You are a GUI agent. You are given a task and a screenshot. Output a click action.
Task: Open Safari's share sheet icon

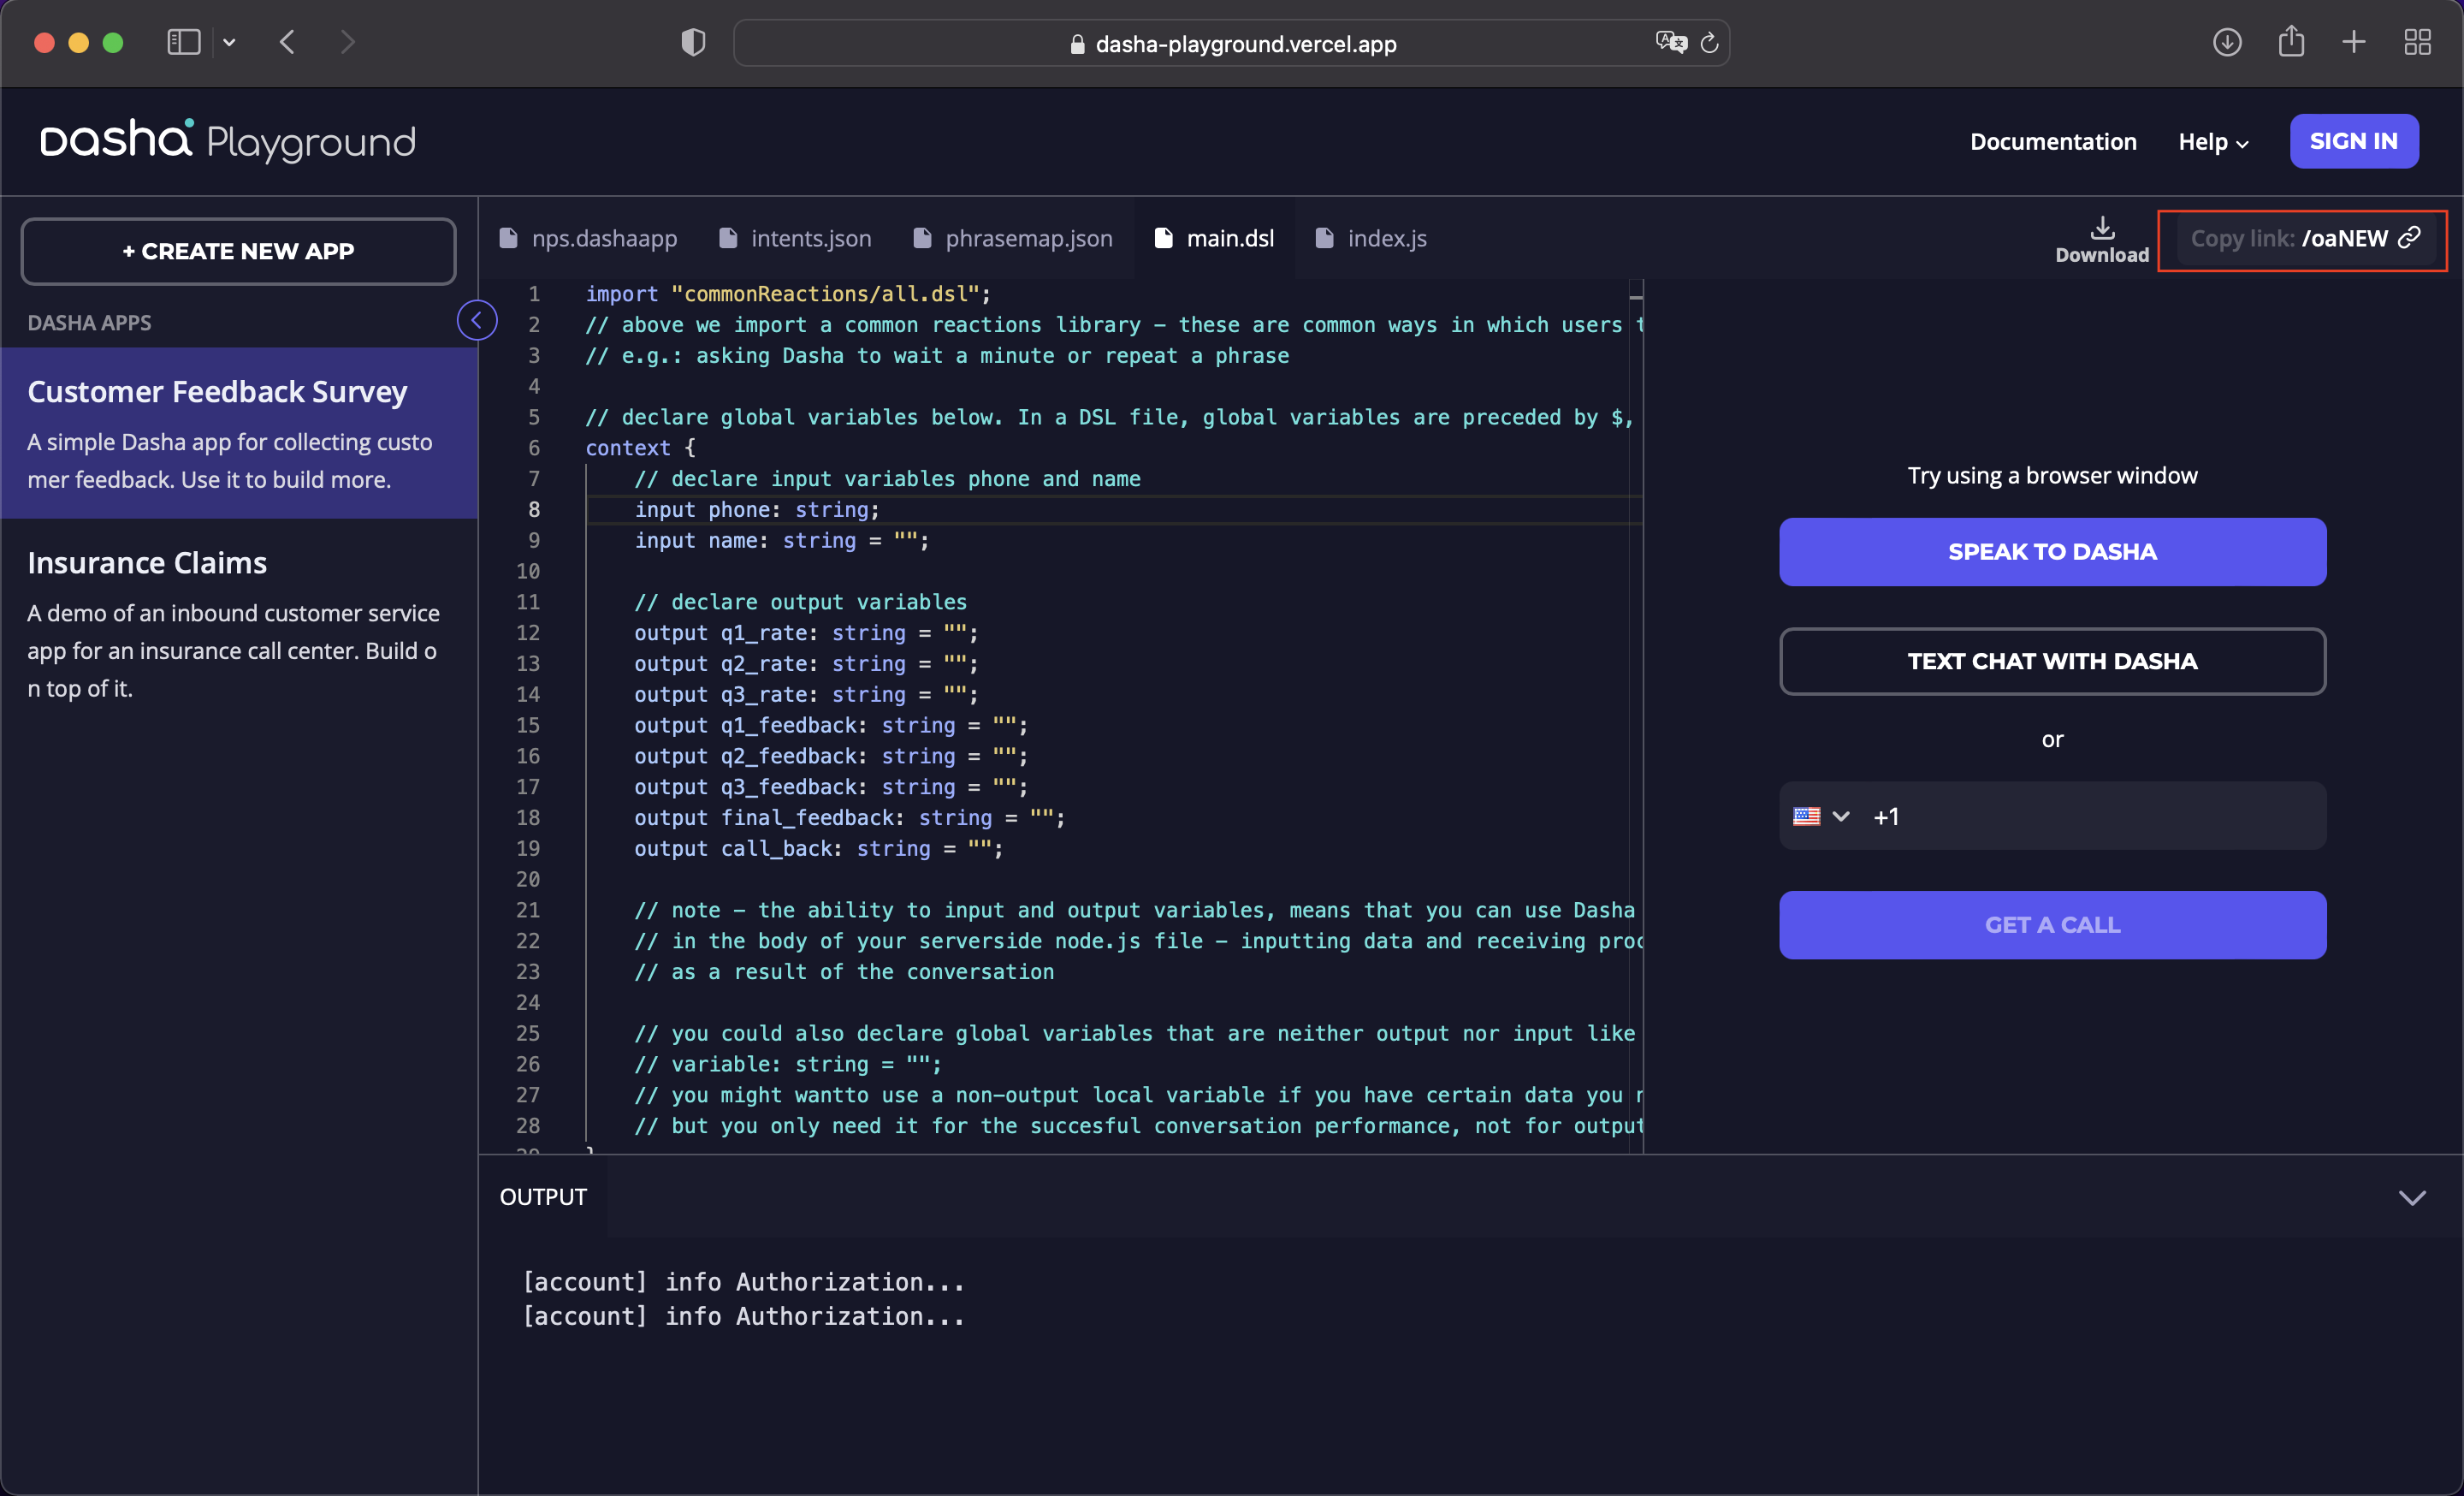(2291, 42)
